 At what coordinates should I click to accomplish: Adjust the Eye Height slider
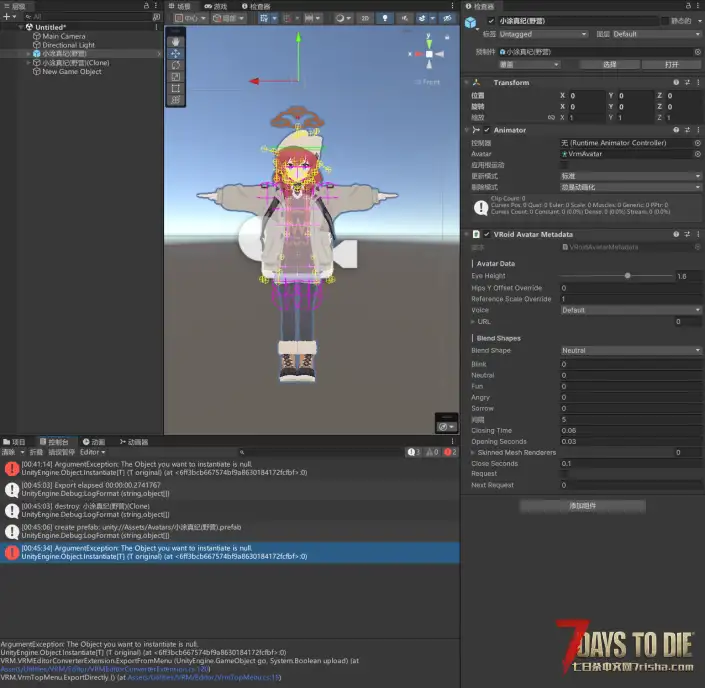tap(627, 276)
